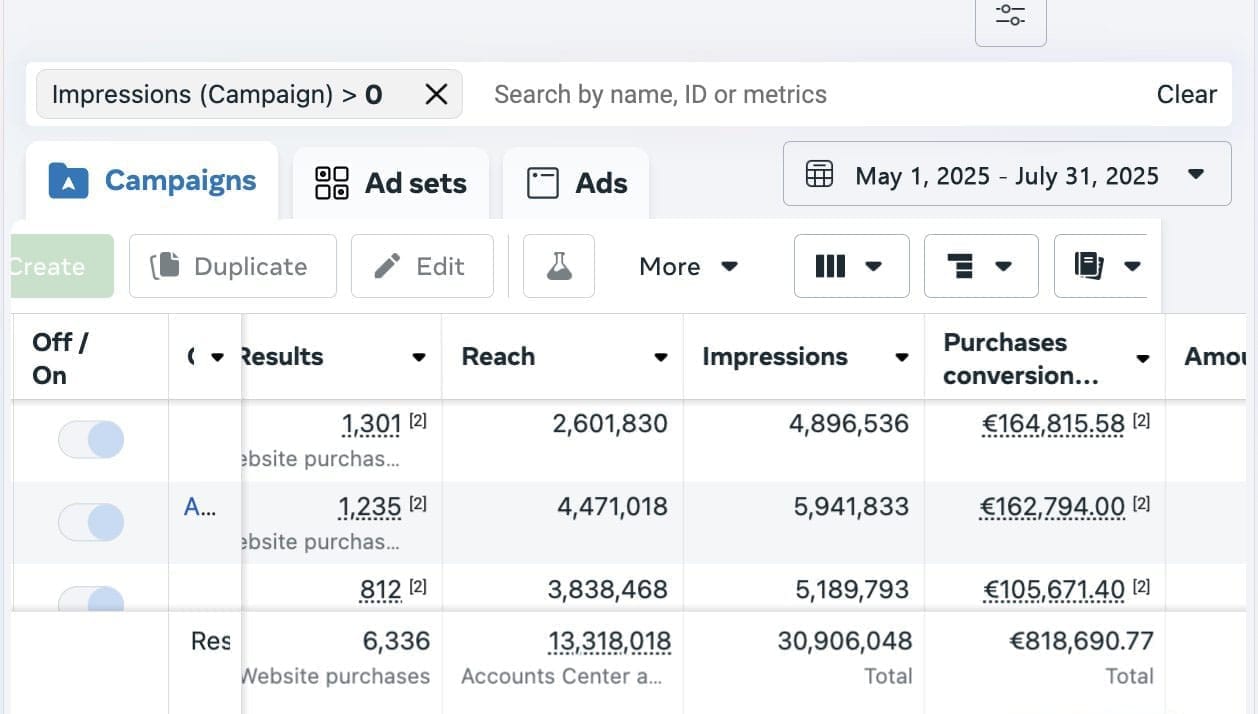Expand the May 1 – July 31 date range dropdown
The height and width of the screenshot is (714, 1258).
click(x=1195, y=175)
